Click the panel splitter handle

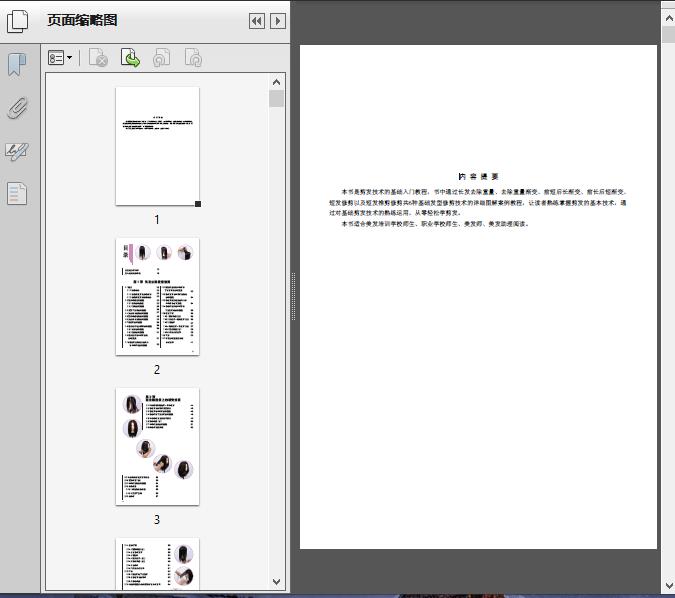coord(293,297)
